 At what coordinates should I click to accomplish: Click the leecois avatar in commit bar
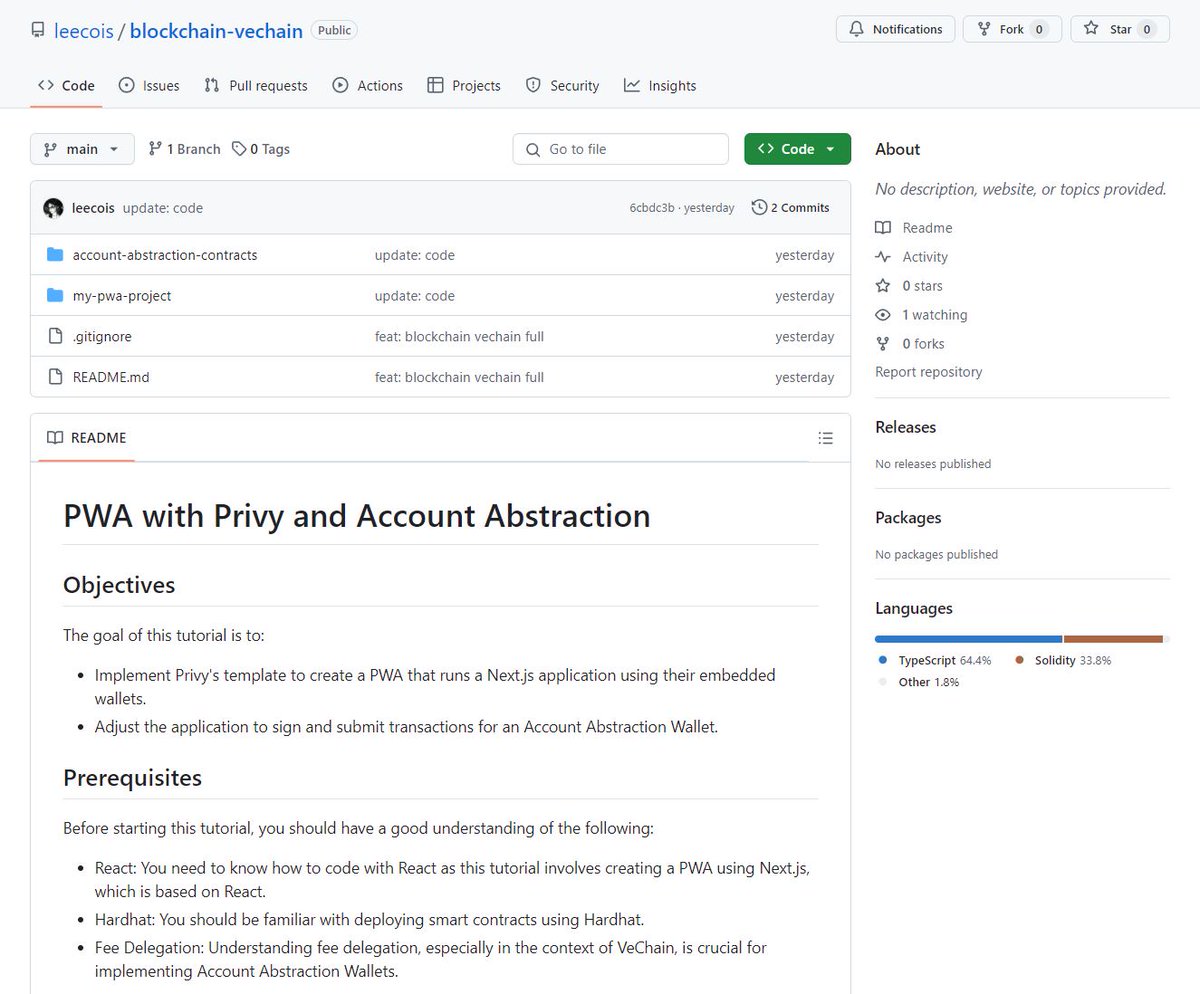(54, 208)
